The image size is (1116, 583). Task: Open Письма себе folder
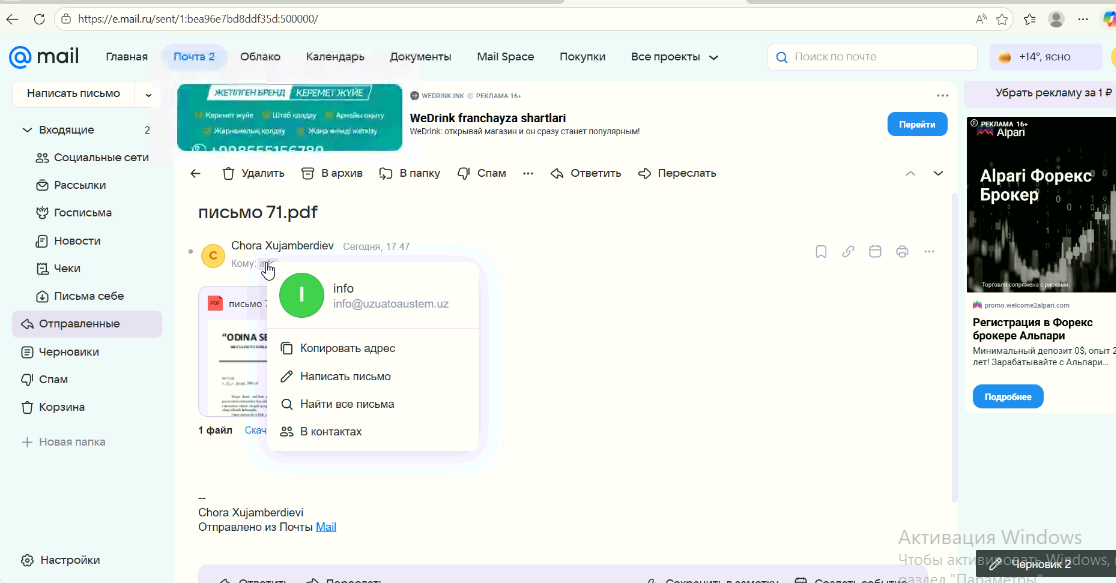click(x=80, y=296)
